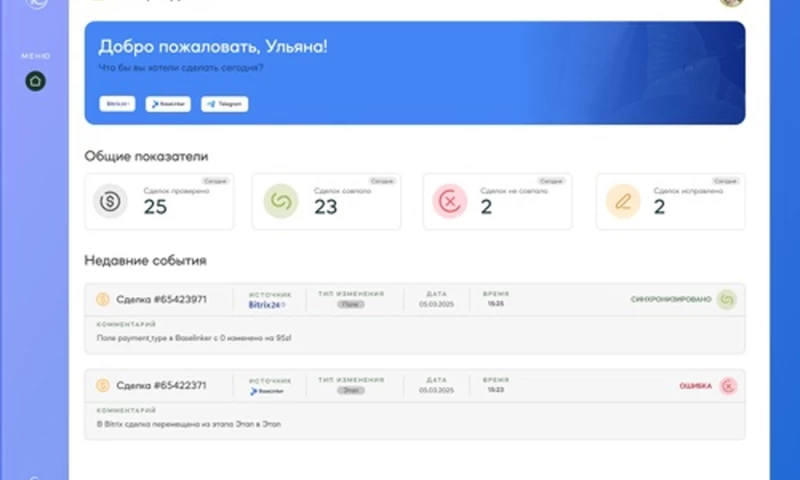Click the red error status icon

(728, 386)
